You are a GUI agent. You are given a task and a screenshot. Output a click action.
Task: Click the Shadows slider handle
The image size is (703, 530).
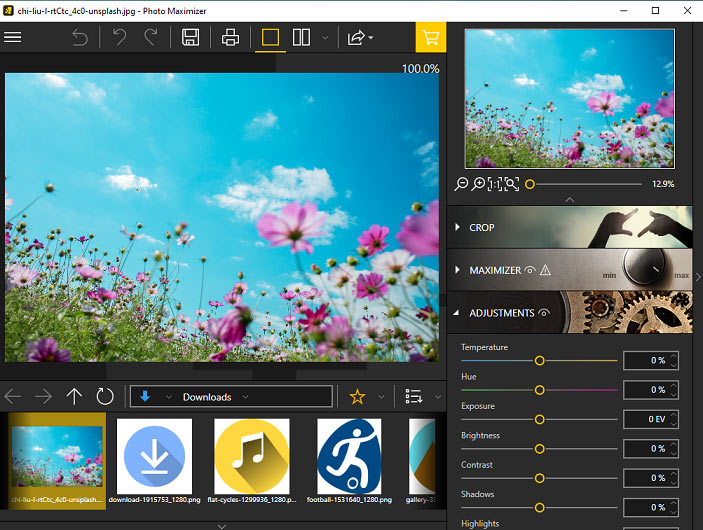539,508
